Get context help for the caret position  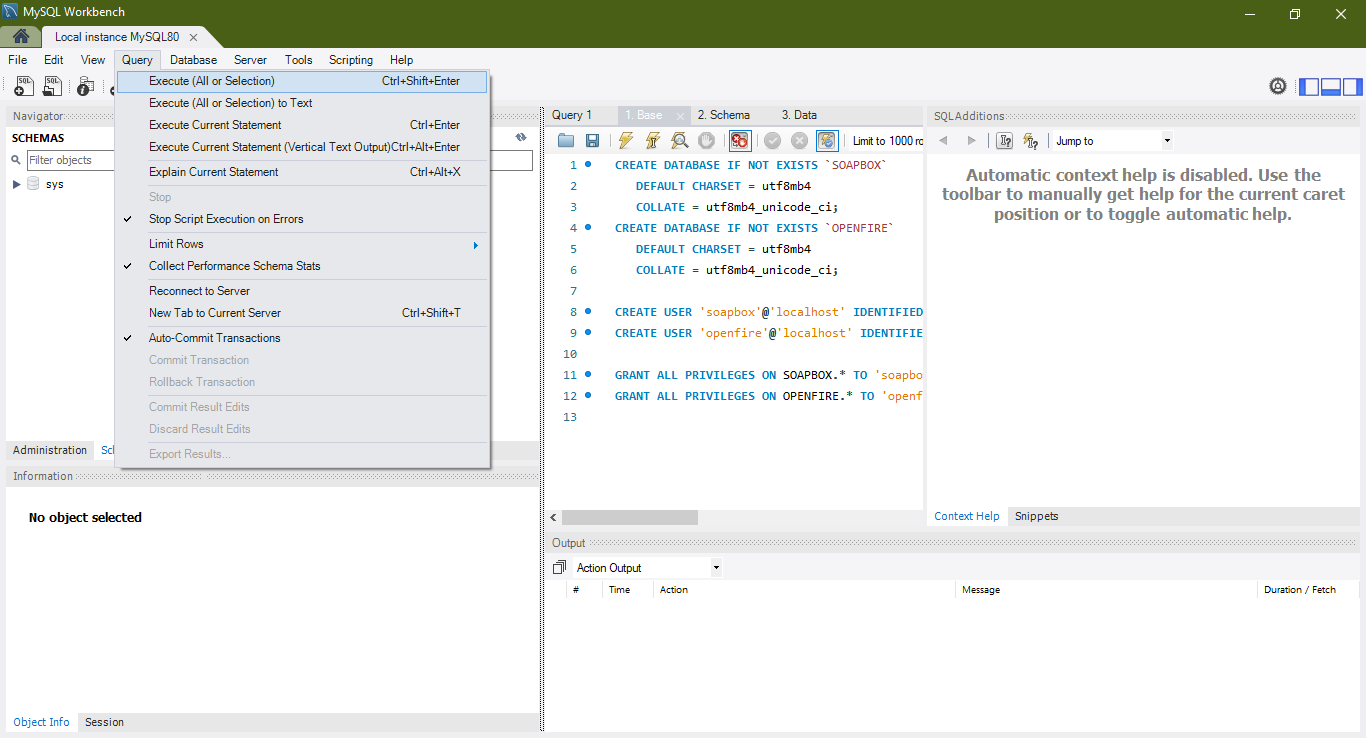pos(1005,141)
